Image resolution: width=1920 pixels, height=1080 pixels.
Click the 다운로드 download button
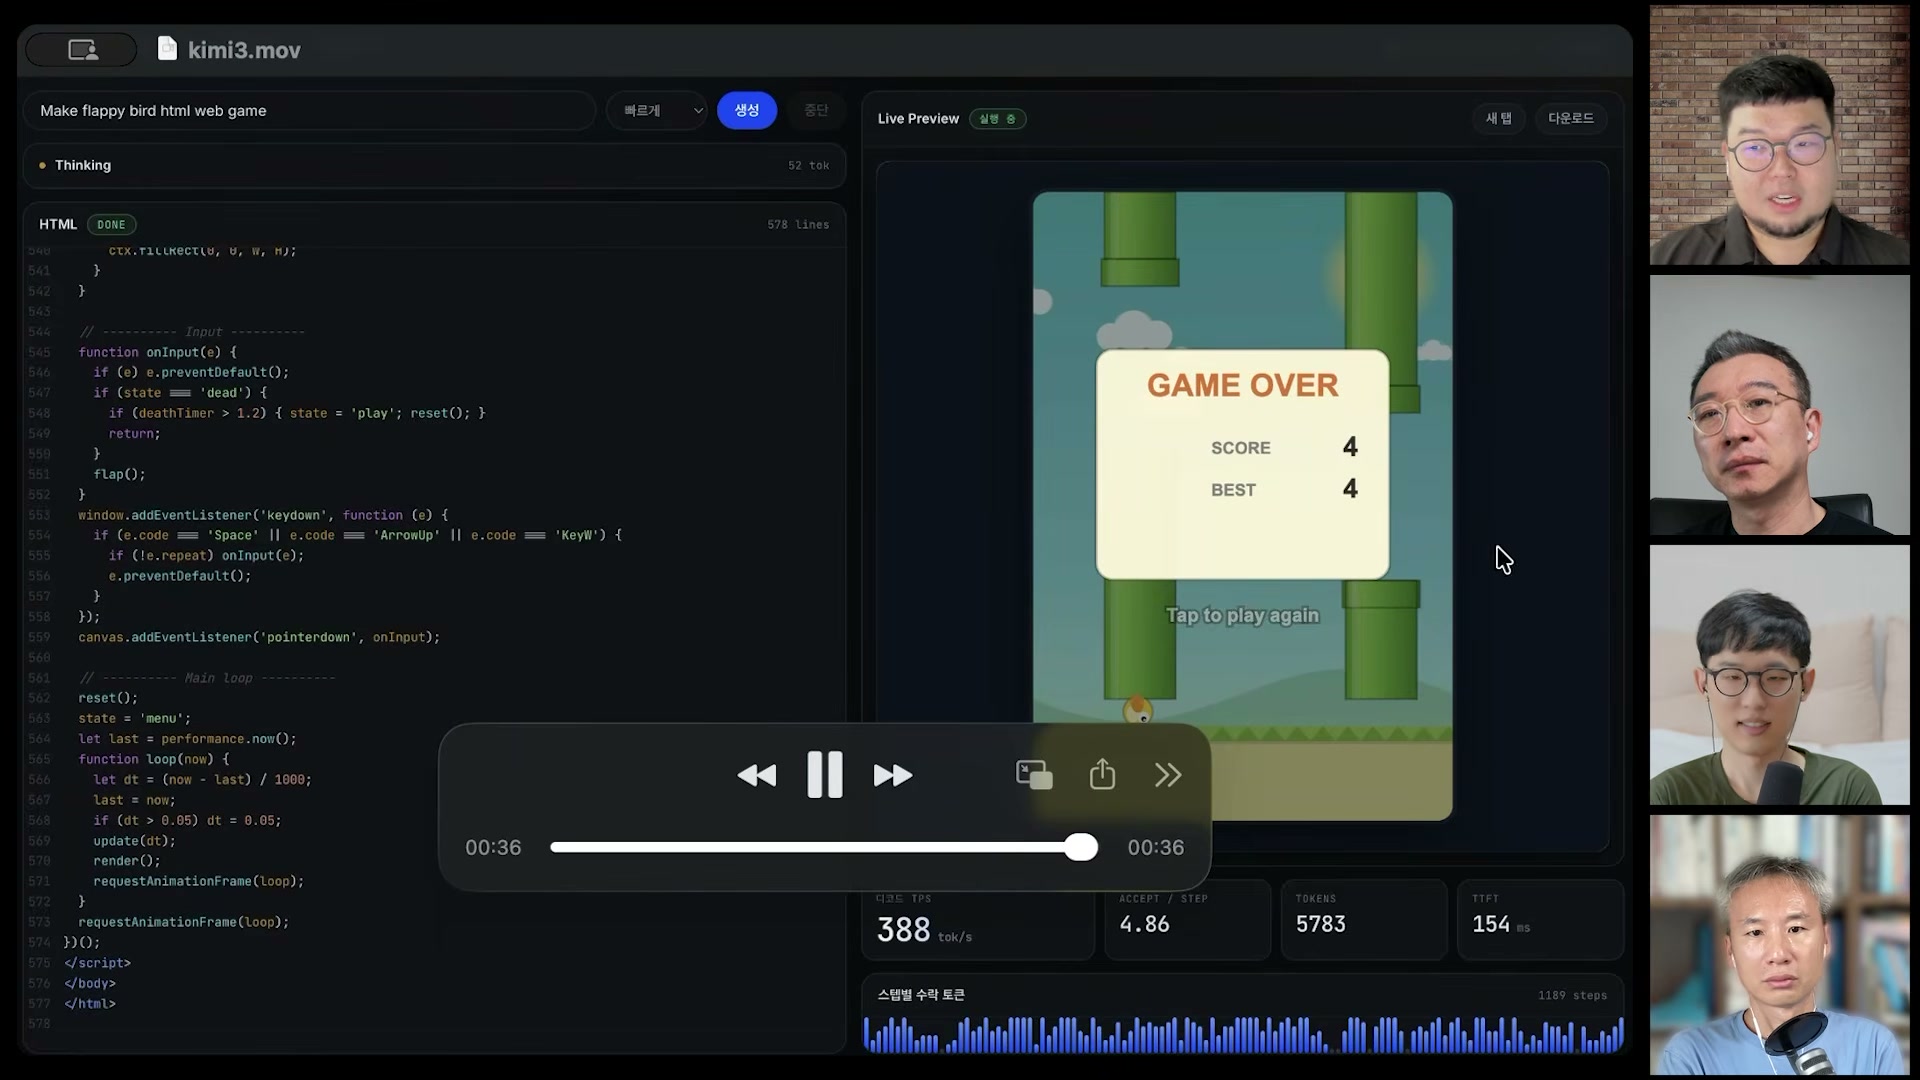(x=1571, y=118)
